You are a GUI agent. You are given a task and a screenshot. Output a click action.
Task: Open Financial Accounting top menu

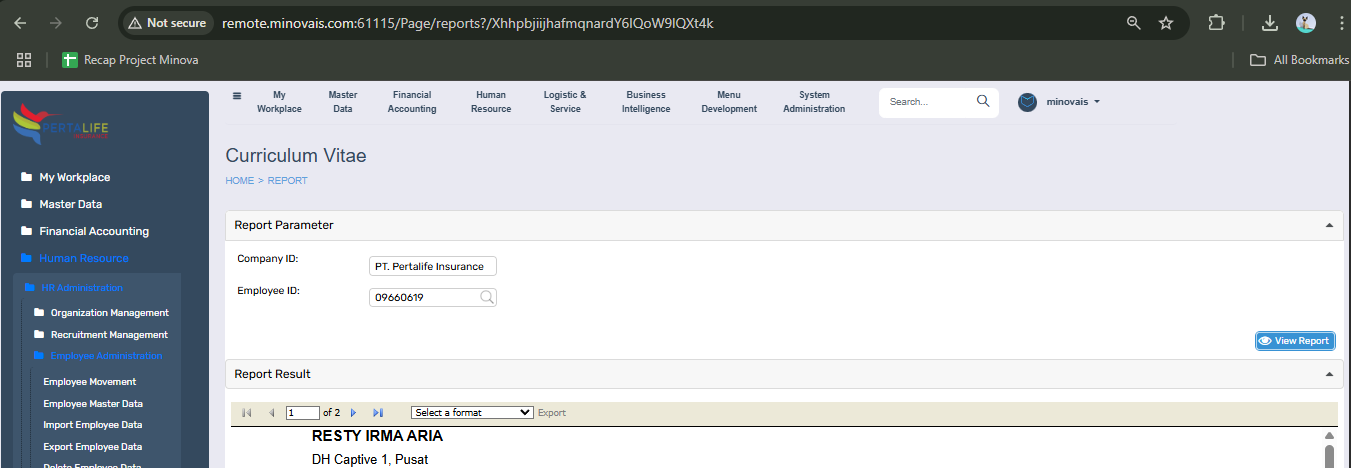(412, 102)
